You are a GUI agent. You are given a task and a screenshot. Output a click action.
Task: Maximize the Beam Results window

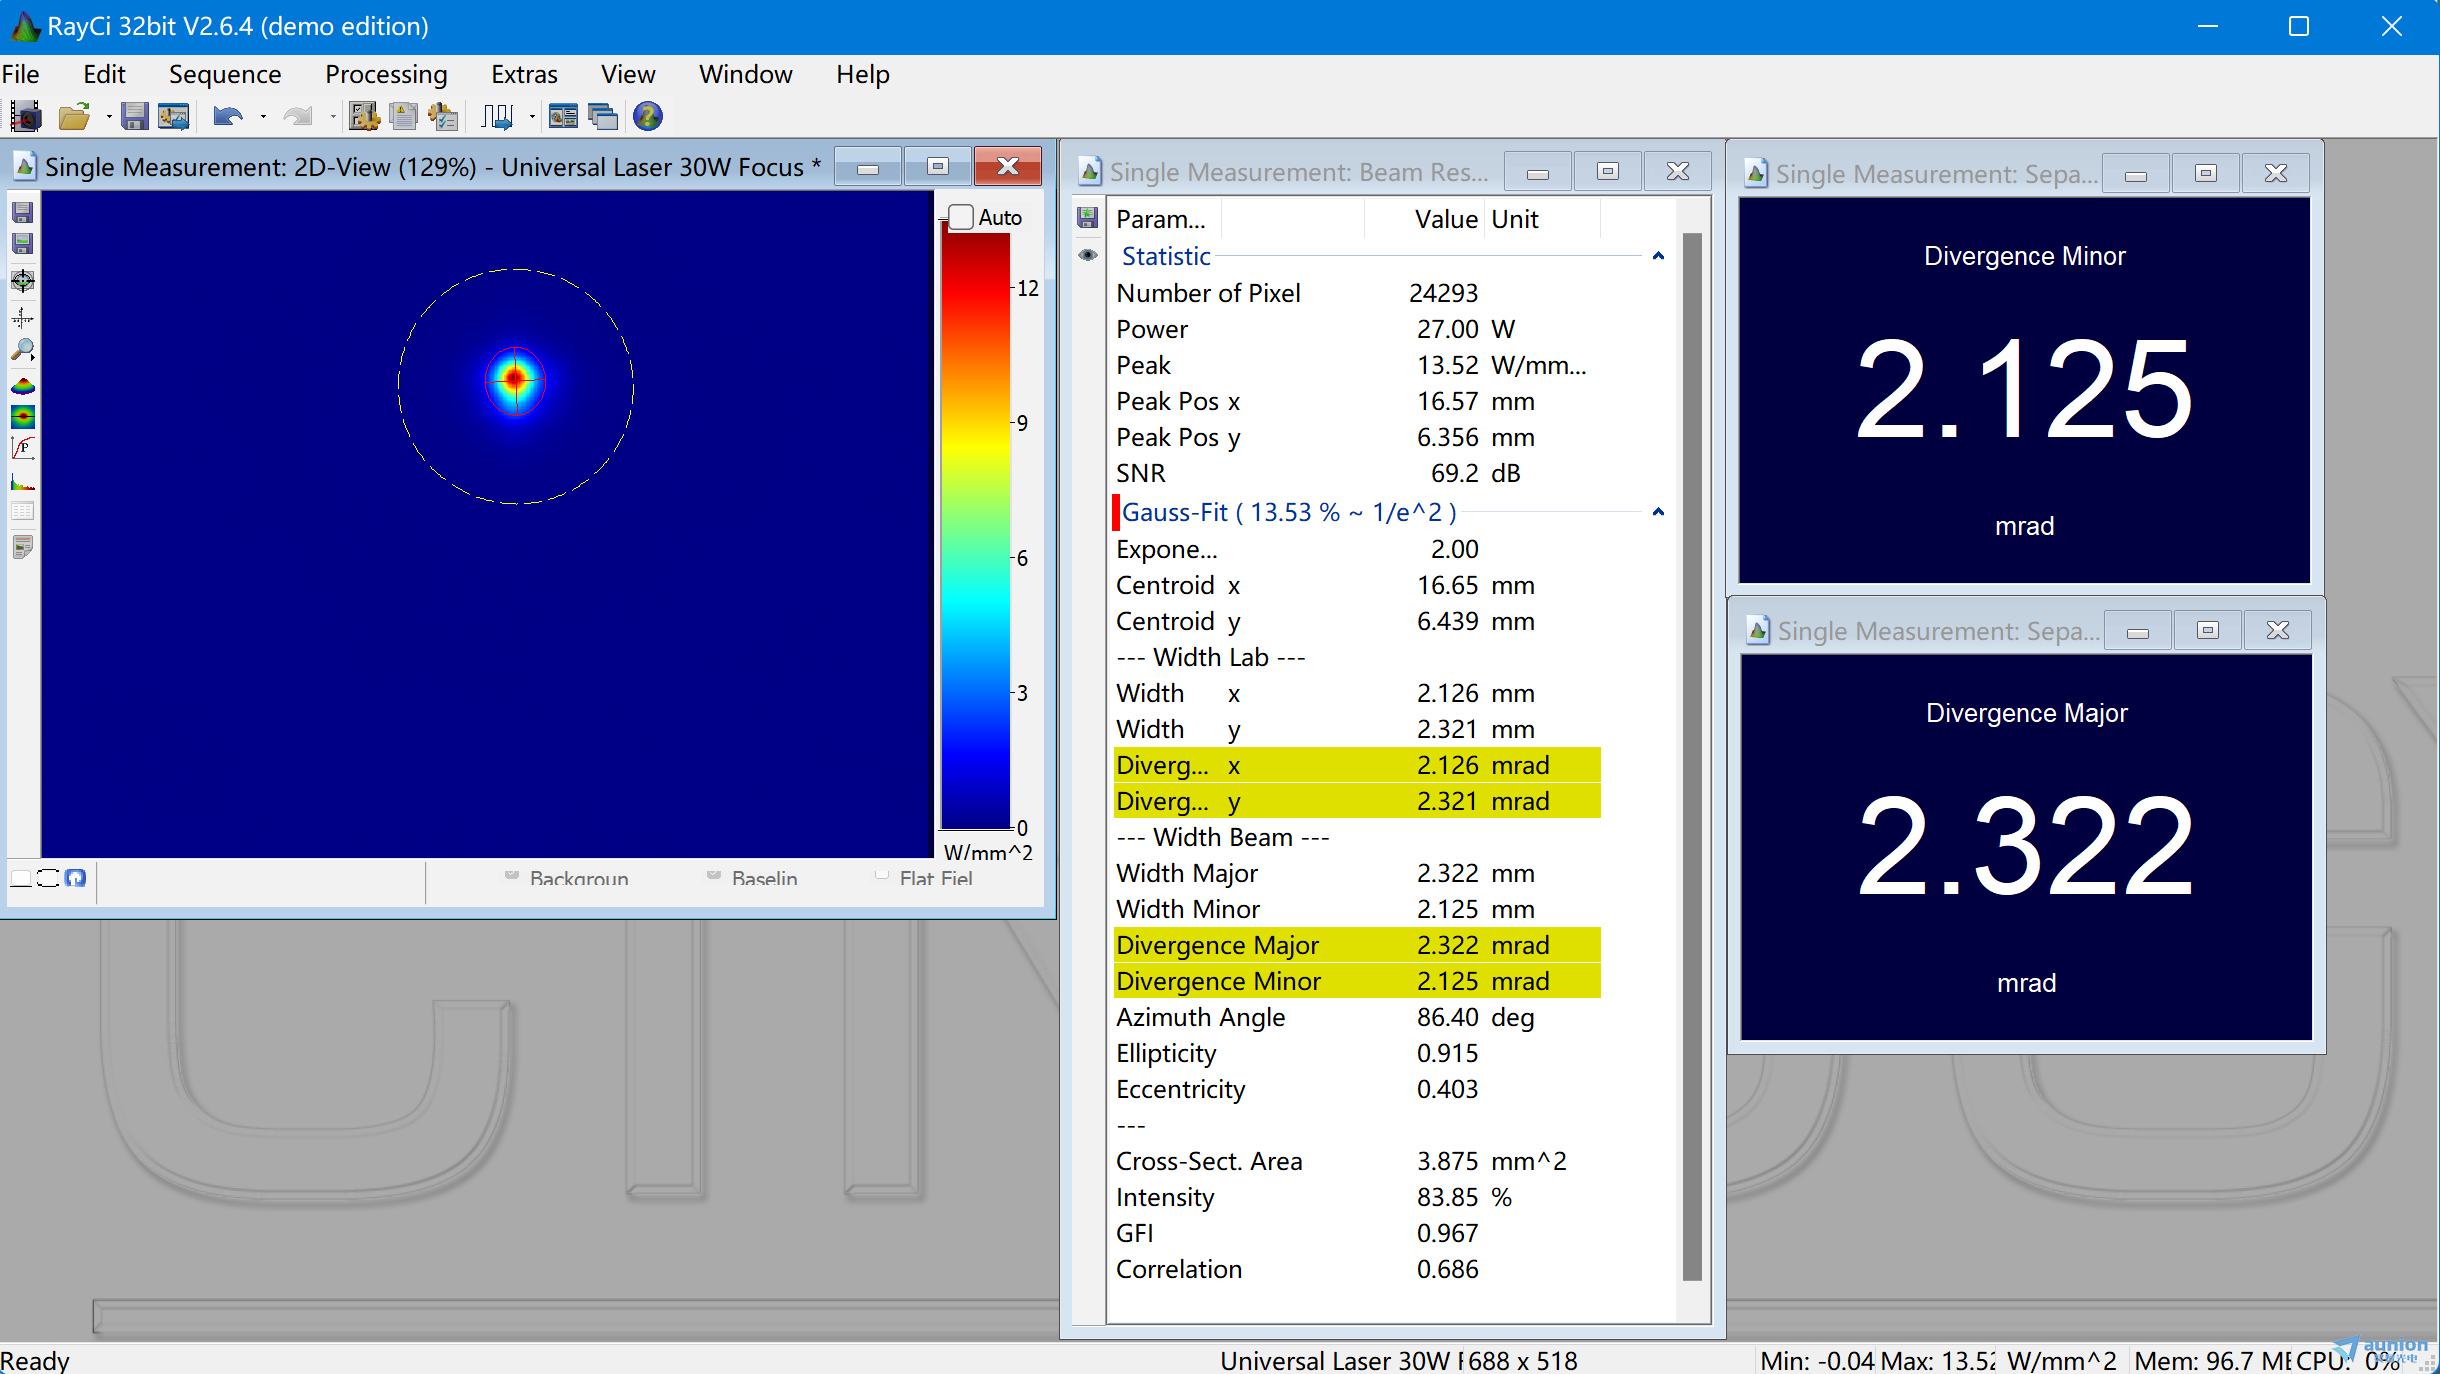[x=1608, y=172]
